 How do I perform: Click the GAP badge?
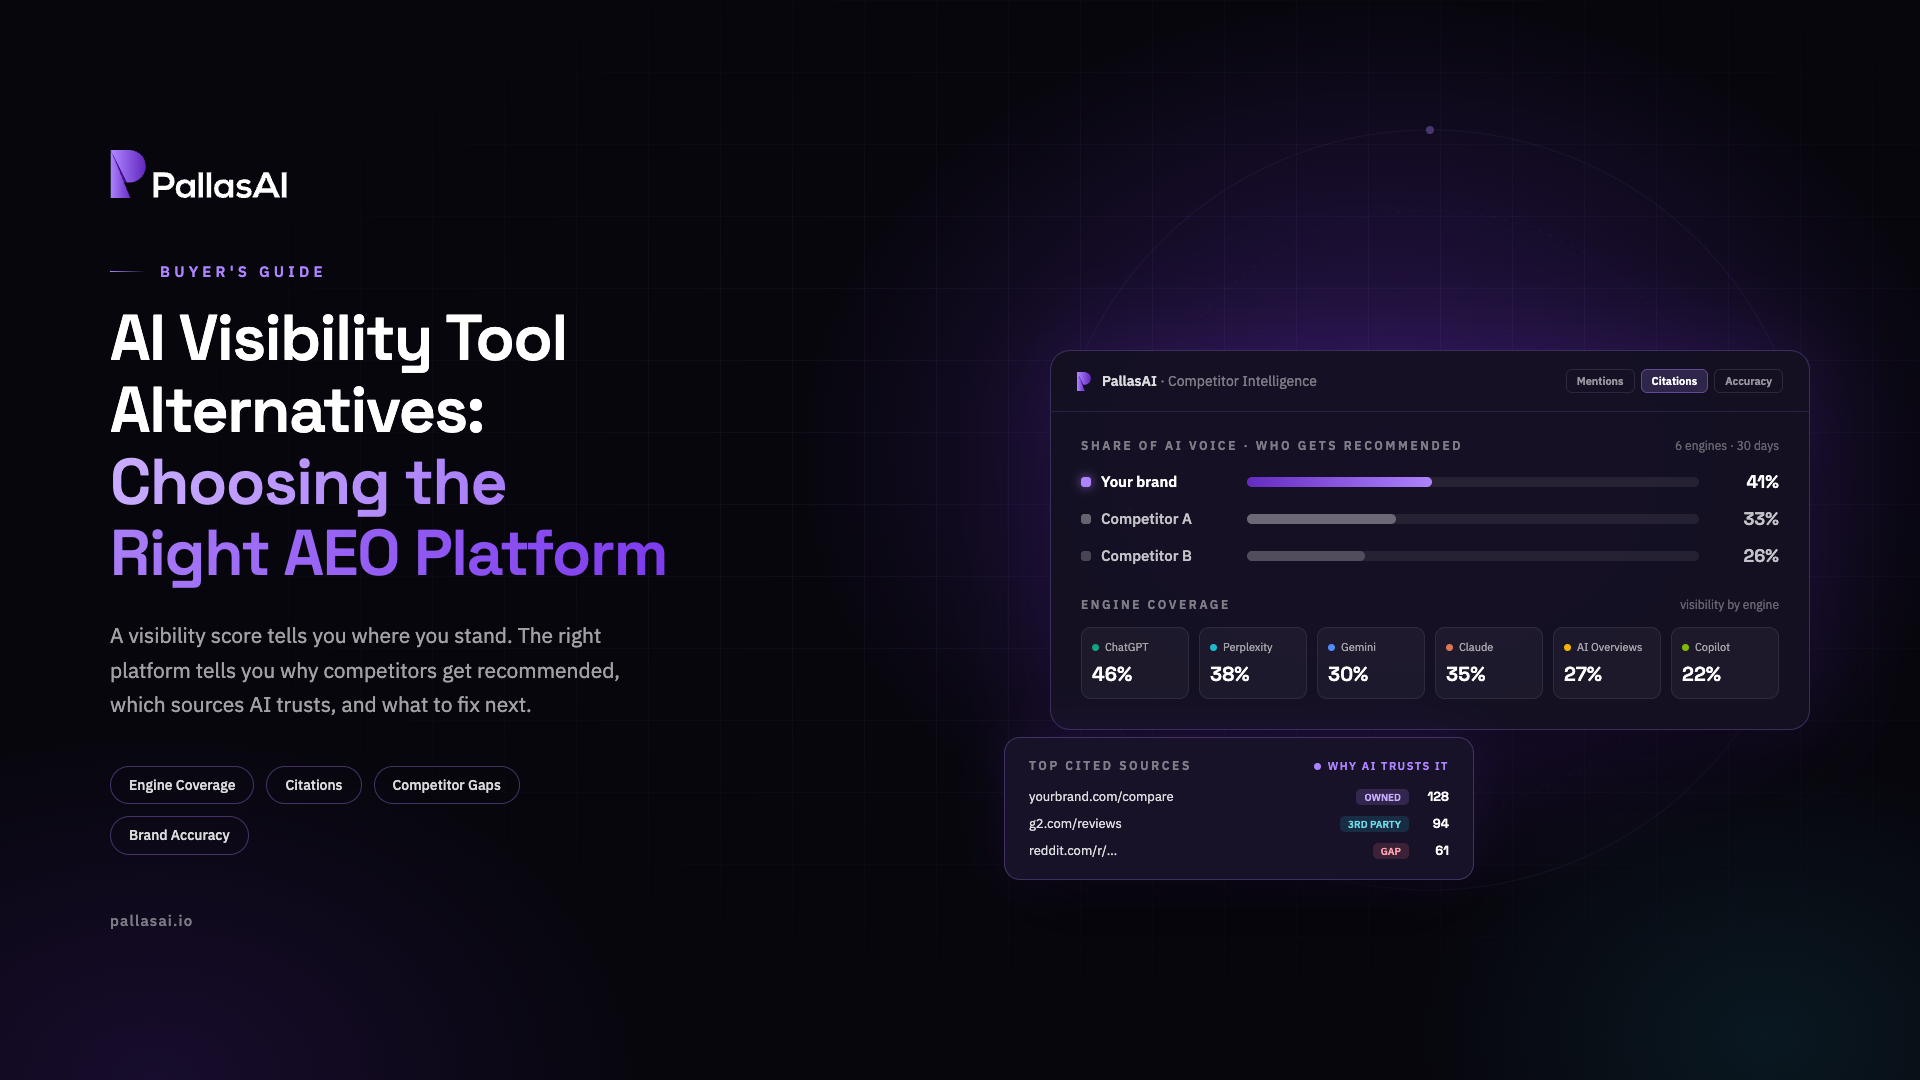point(1391,851)
